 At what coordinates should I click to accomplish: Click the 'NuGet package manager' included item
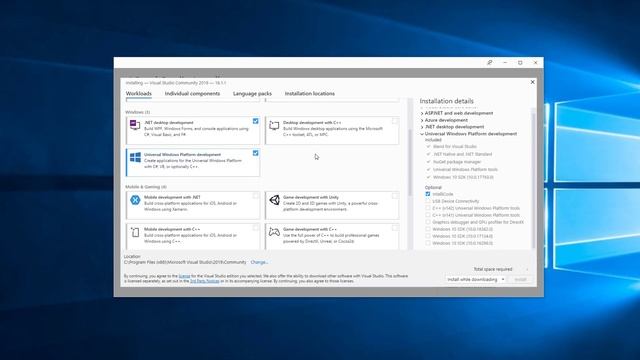coord(457,162)
